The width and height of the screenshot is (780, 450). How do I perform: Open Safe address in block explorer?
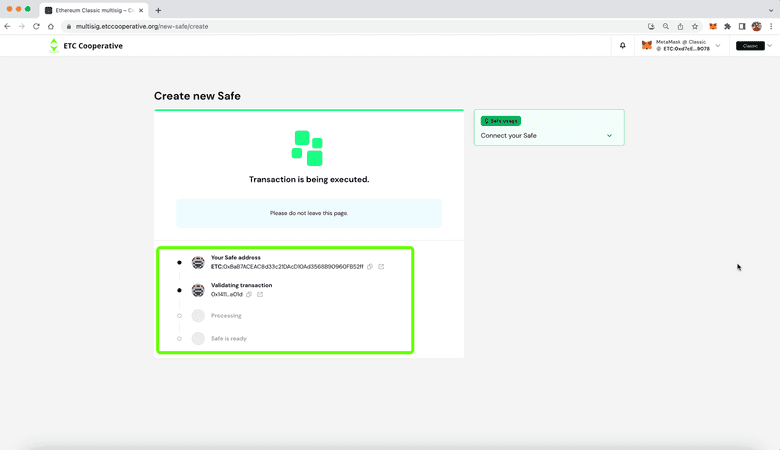pos(381,267)
